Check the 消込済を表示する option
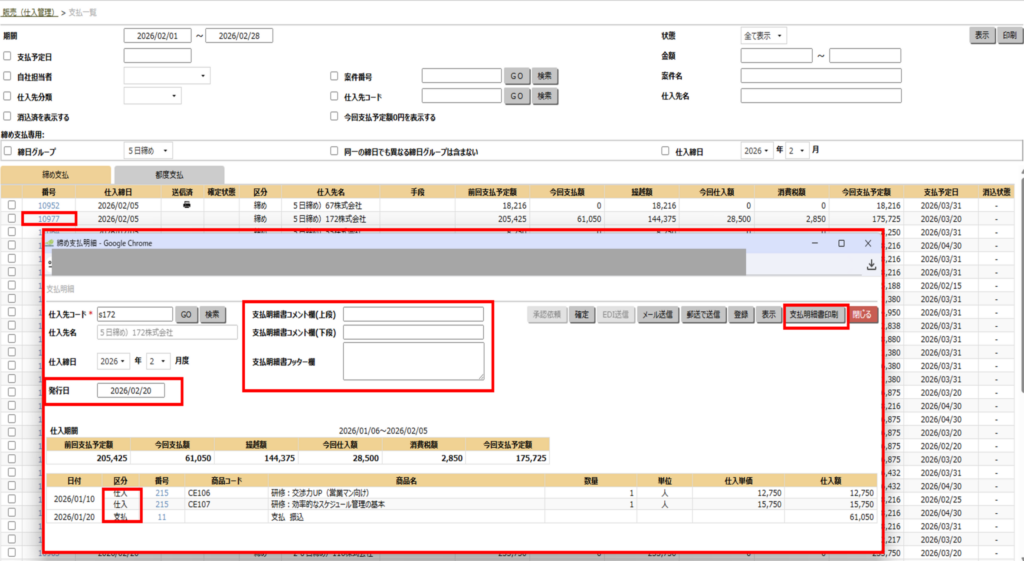The width and height of the screenshot is (1024, 561). 8,117
